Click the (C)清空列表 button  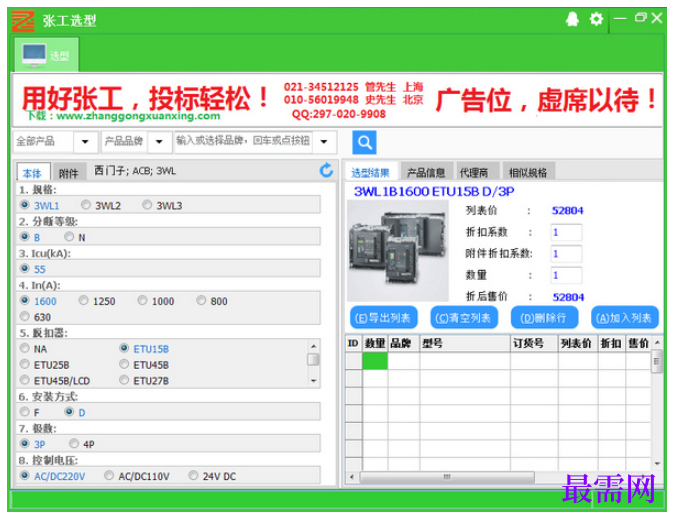click(463, 318)
